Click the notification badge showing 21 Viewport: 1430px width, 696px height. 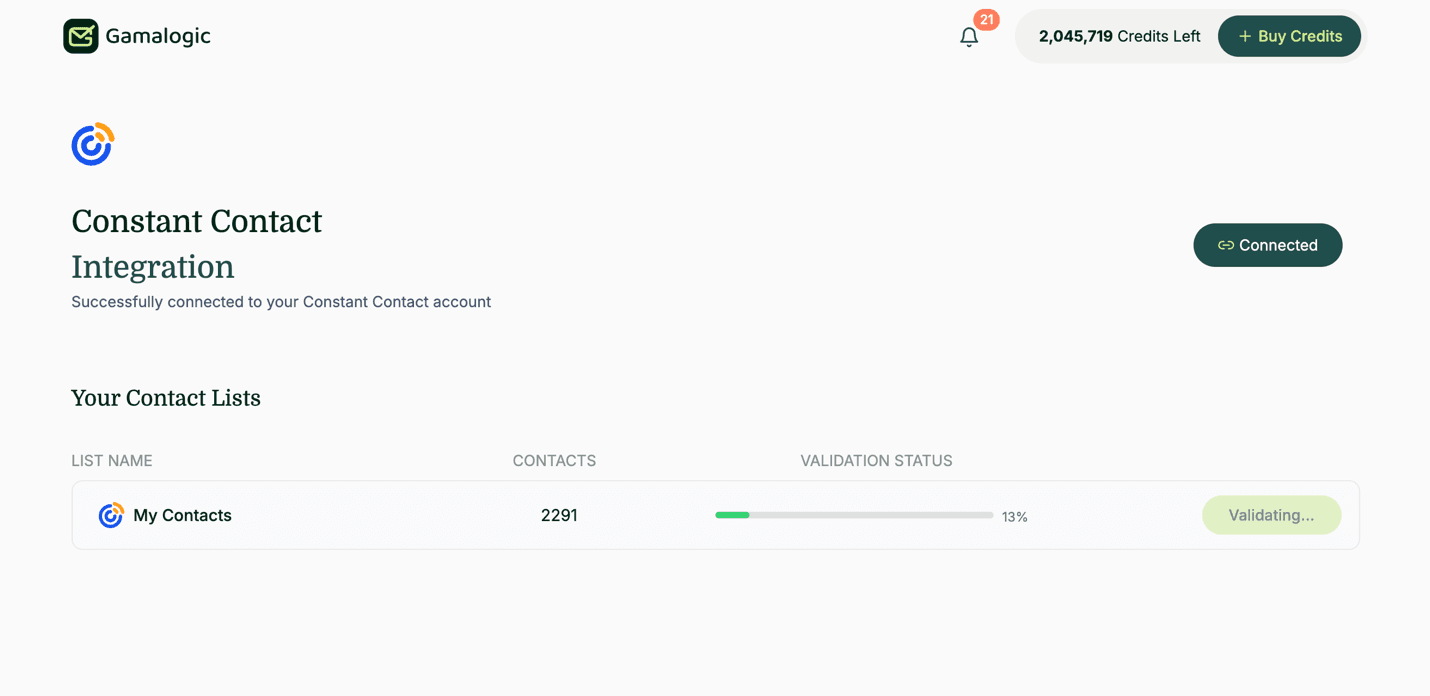(x=985, y=19)
